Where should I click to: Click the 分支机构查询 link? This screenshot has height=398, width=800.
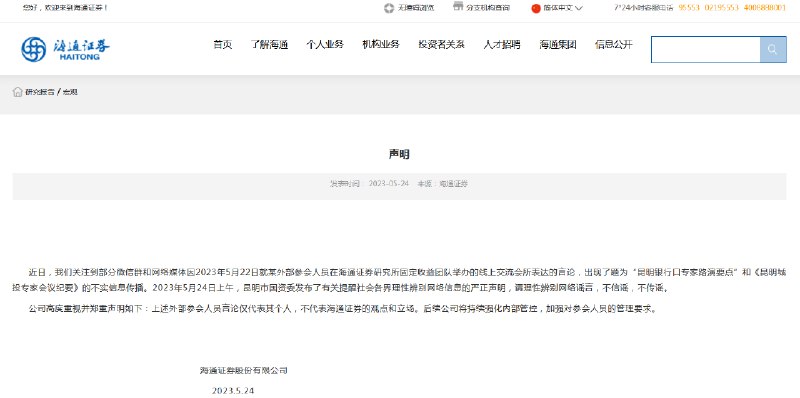point(488,8)
